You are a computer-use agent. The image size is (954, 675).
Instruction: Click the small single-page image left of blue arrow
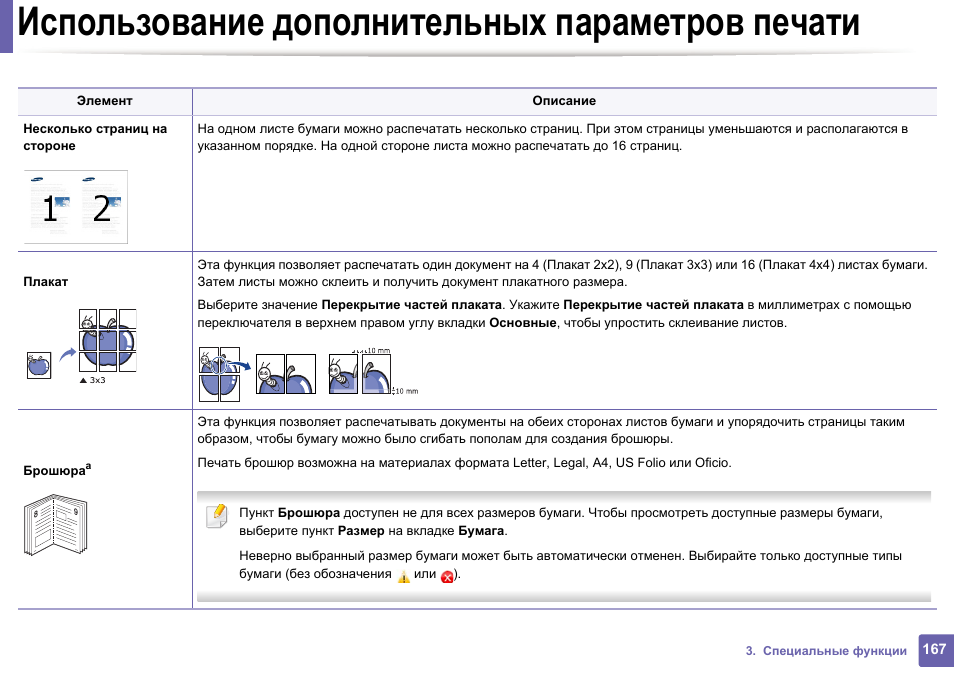tap(38, 365)
